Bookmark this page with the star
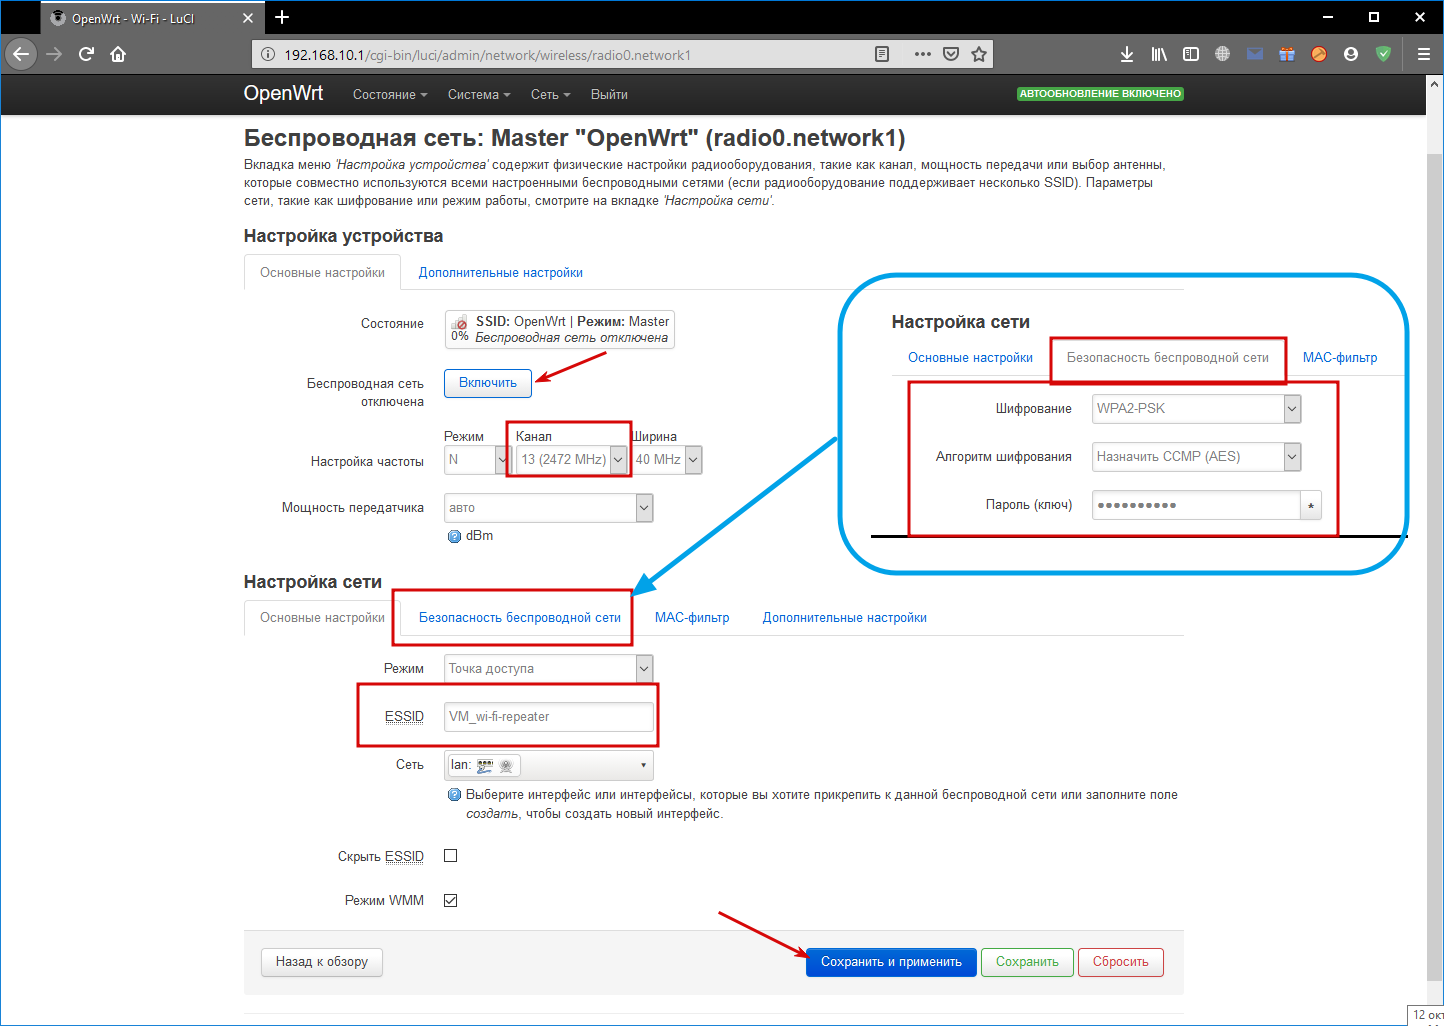The width and height of the screenshot is (1444, 1026). (x=979, y=54)
